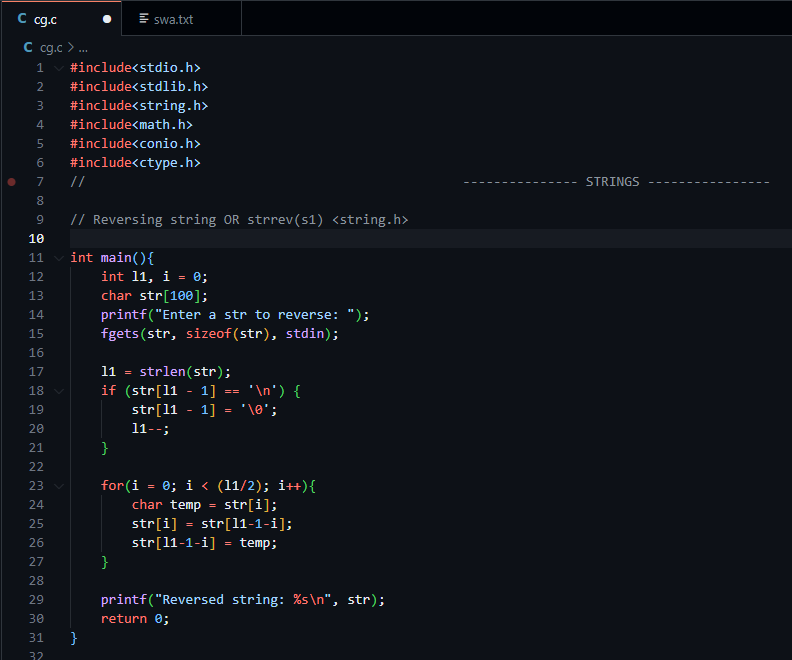The height and width of the screenshot is (660, 792).
Task: Click the C file icon on cg.c tab
Action: coord(22,19)
